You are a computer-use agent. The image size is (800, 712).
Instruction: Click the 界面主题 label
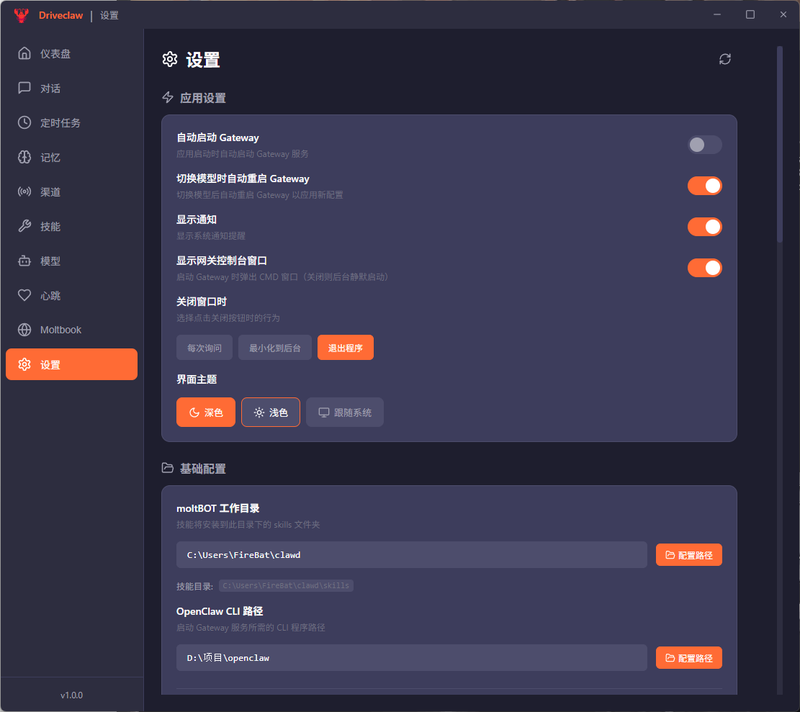pos(196,379)
